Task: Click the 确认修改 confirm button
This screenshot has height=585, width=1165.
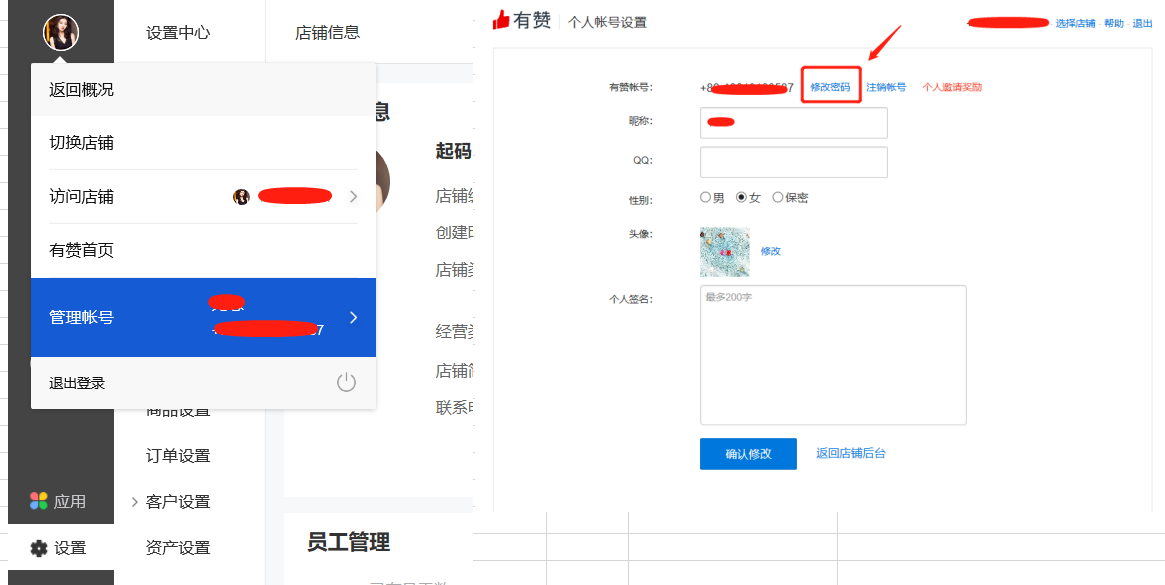Action: point(748,453)
